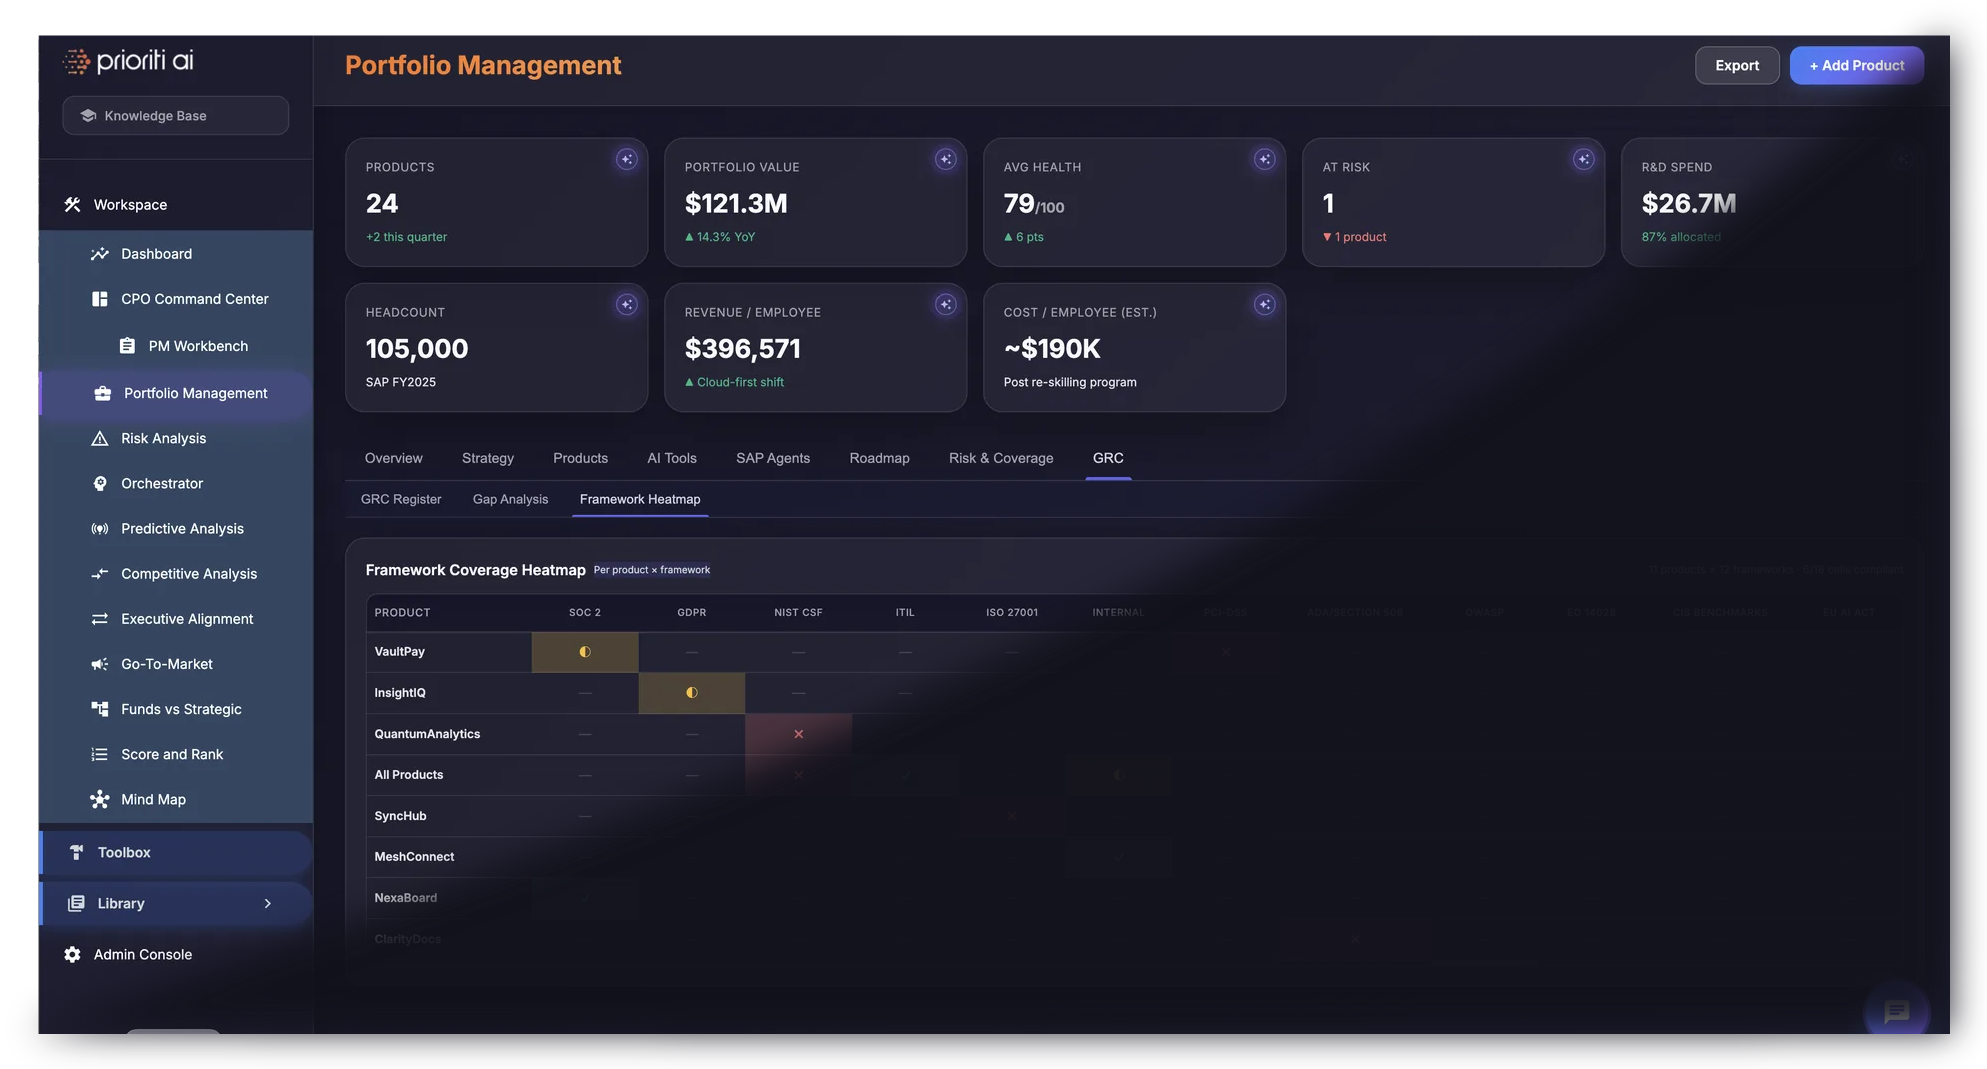
Task: Click the Orchestrator icon
Action: click(x=99, y=483)
